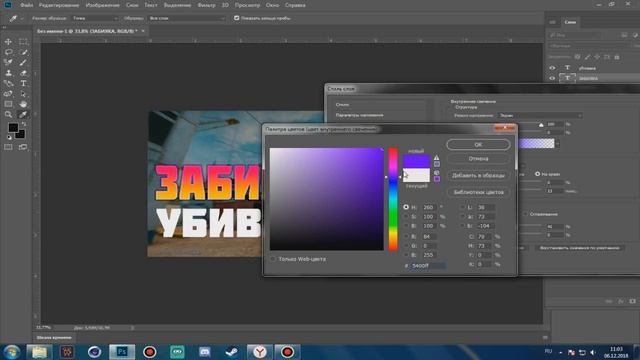Open Steam from the taskbar
This screenshot has height=360, width=640.
pyautogui.click(x=232, y=352)
